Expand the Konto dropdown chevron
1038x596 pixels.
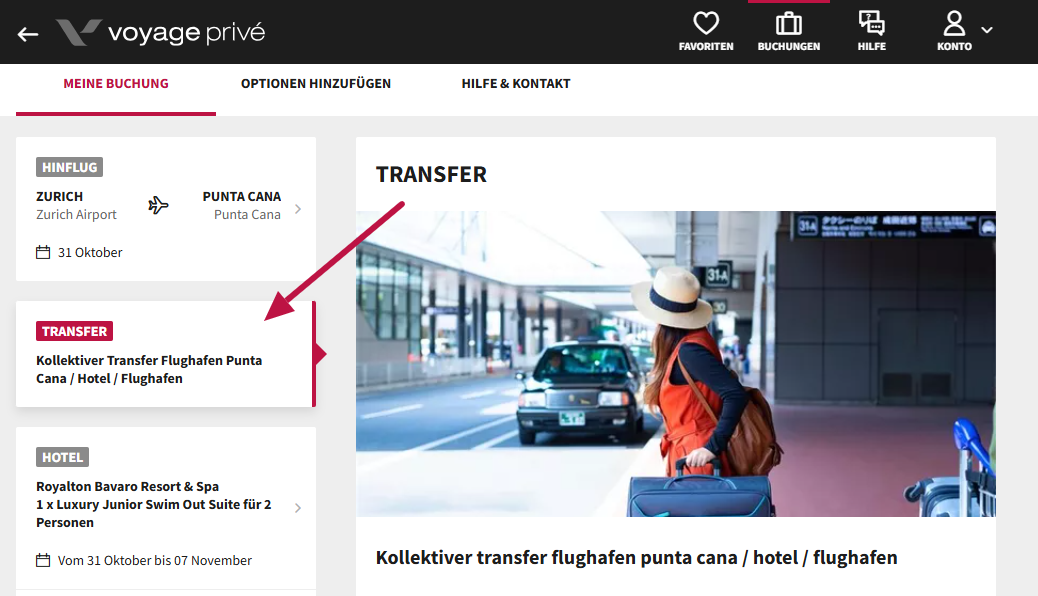point(987,30)
